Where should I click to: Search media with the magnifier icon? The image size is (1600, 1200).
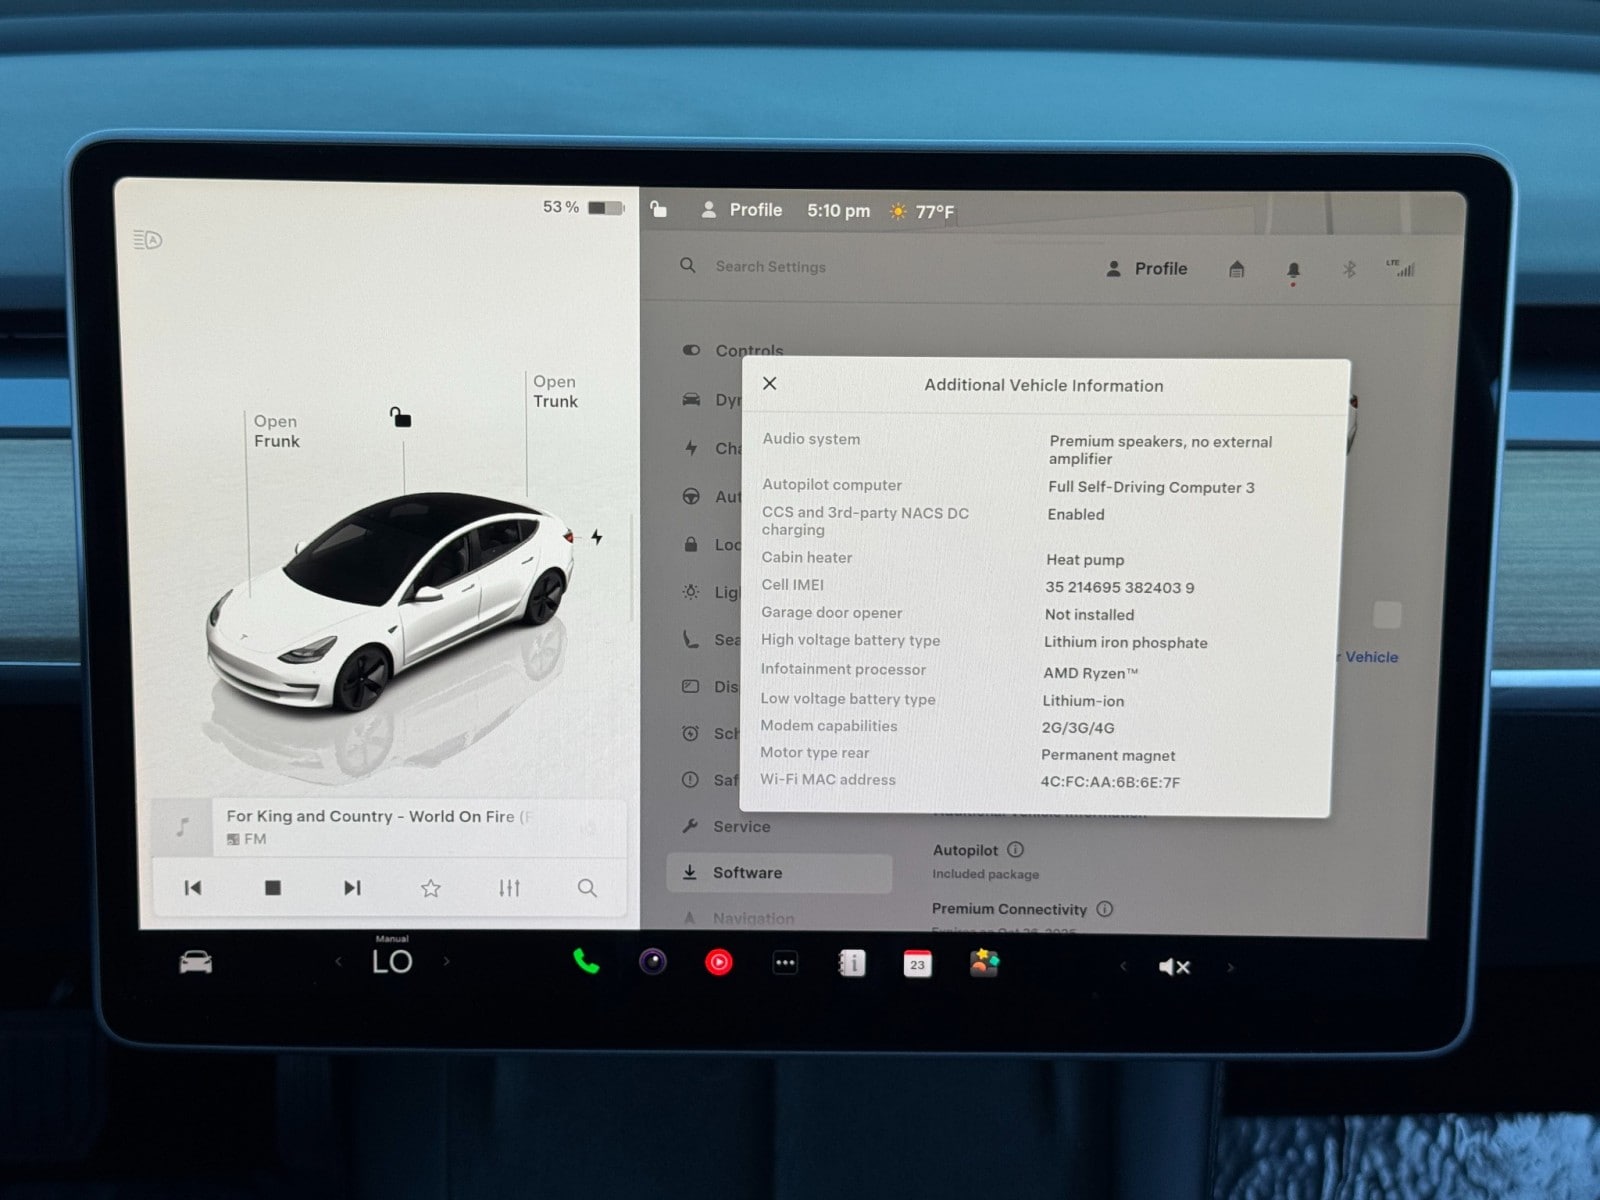pos(587,888)
